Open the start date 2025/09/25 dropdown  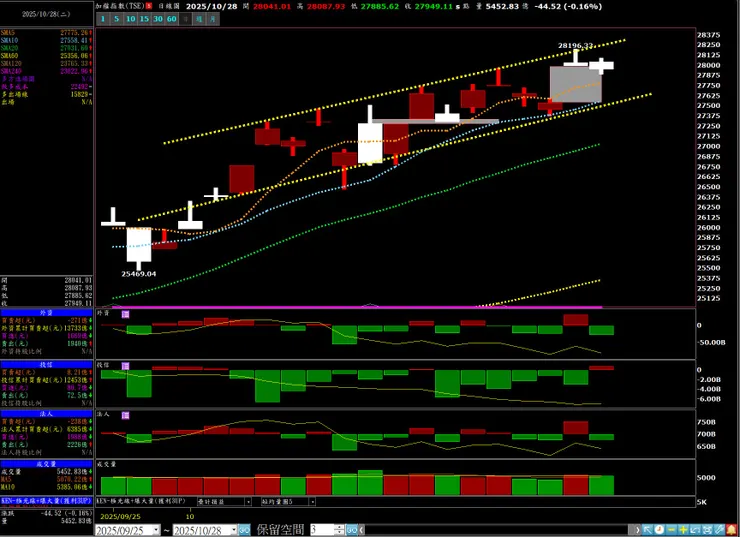coord(157,530)
